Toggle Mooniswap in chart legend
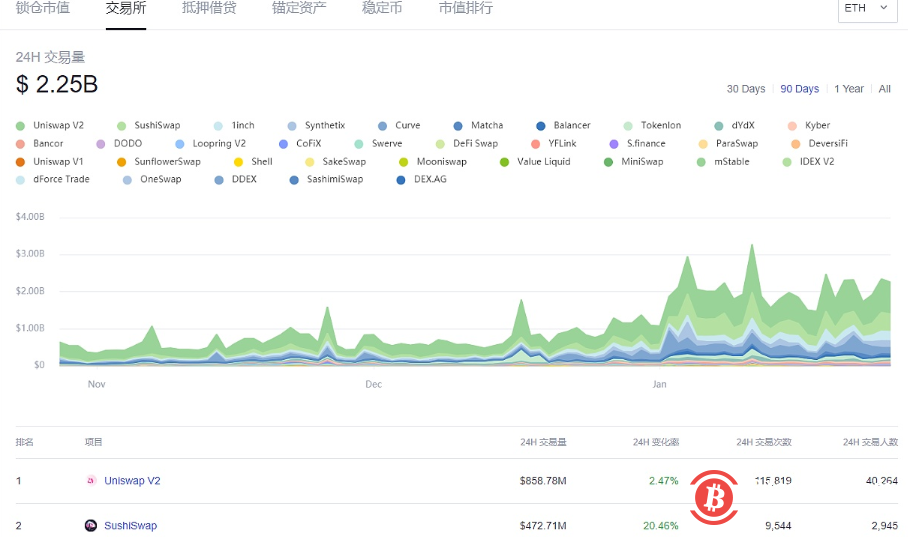Viewport: 908px width, 537px height. tap(433, 162)
